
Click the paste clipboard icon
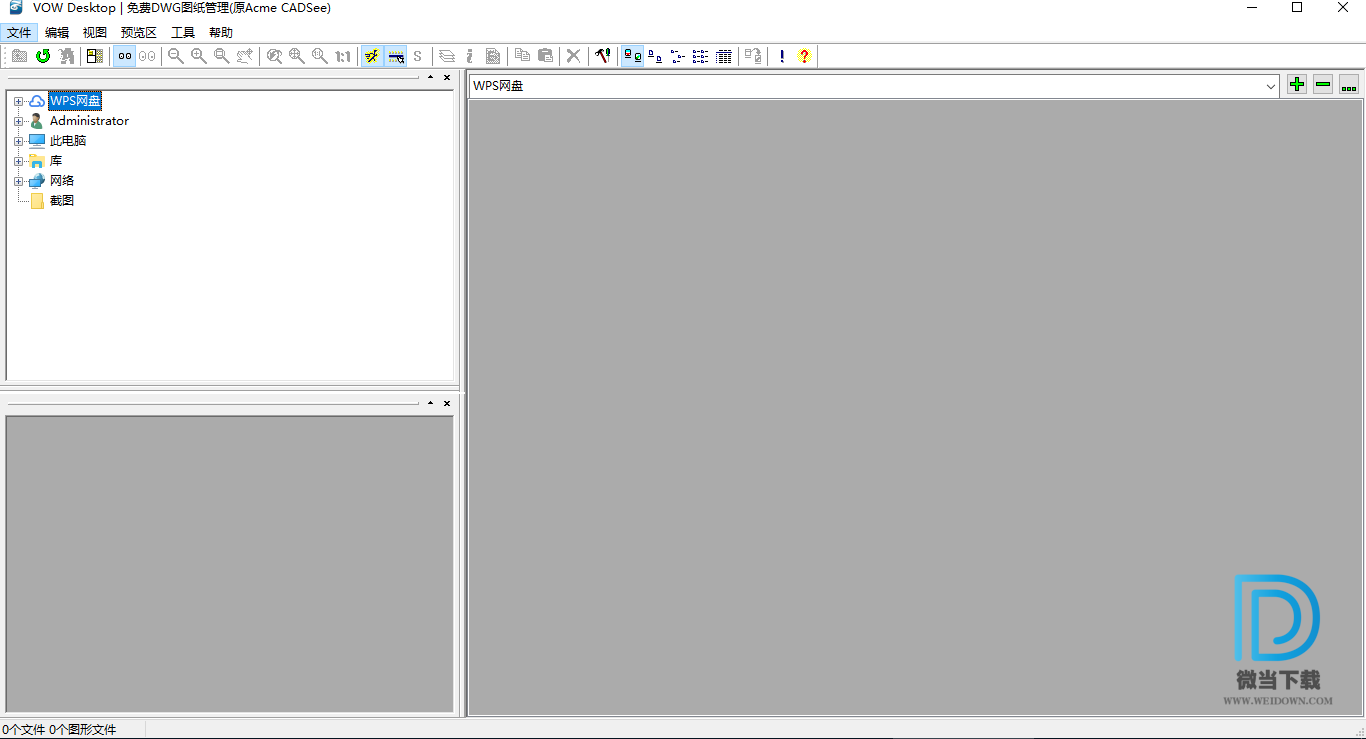point(545,56)
